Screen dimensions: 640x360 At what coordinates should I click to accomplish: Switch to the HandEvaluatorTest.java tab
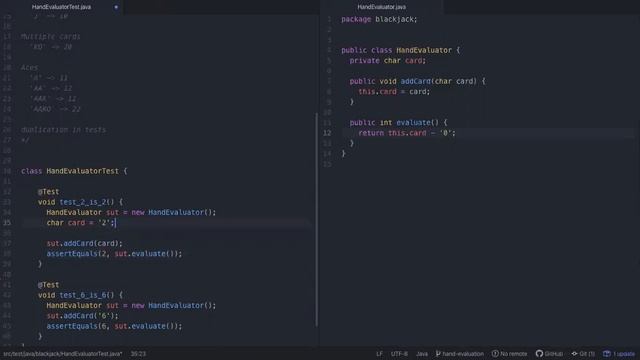pos(61,7)
